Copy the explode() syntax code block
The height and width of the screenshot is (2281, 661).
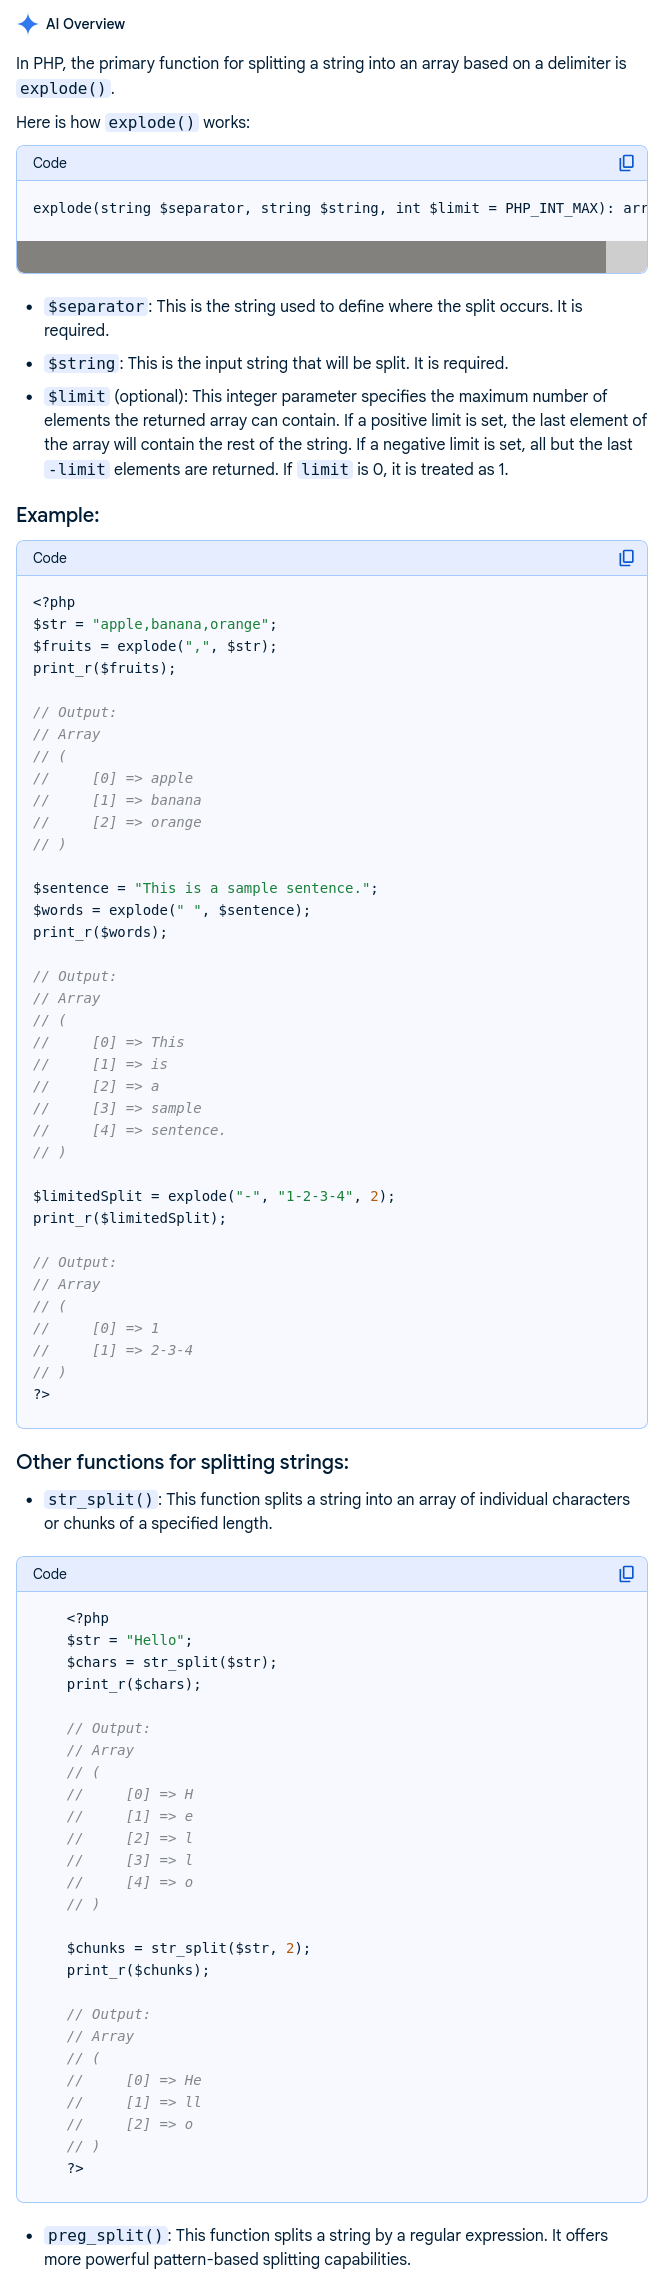click(x=626, y=163)
